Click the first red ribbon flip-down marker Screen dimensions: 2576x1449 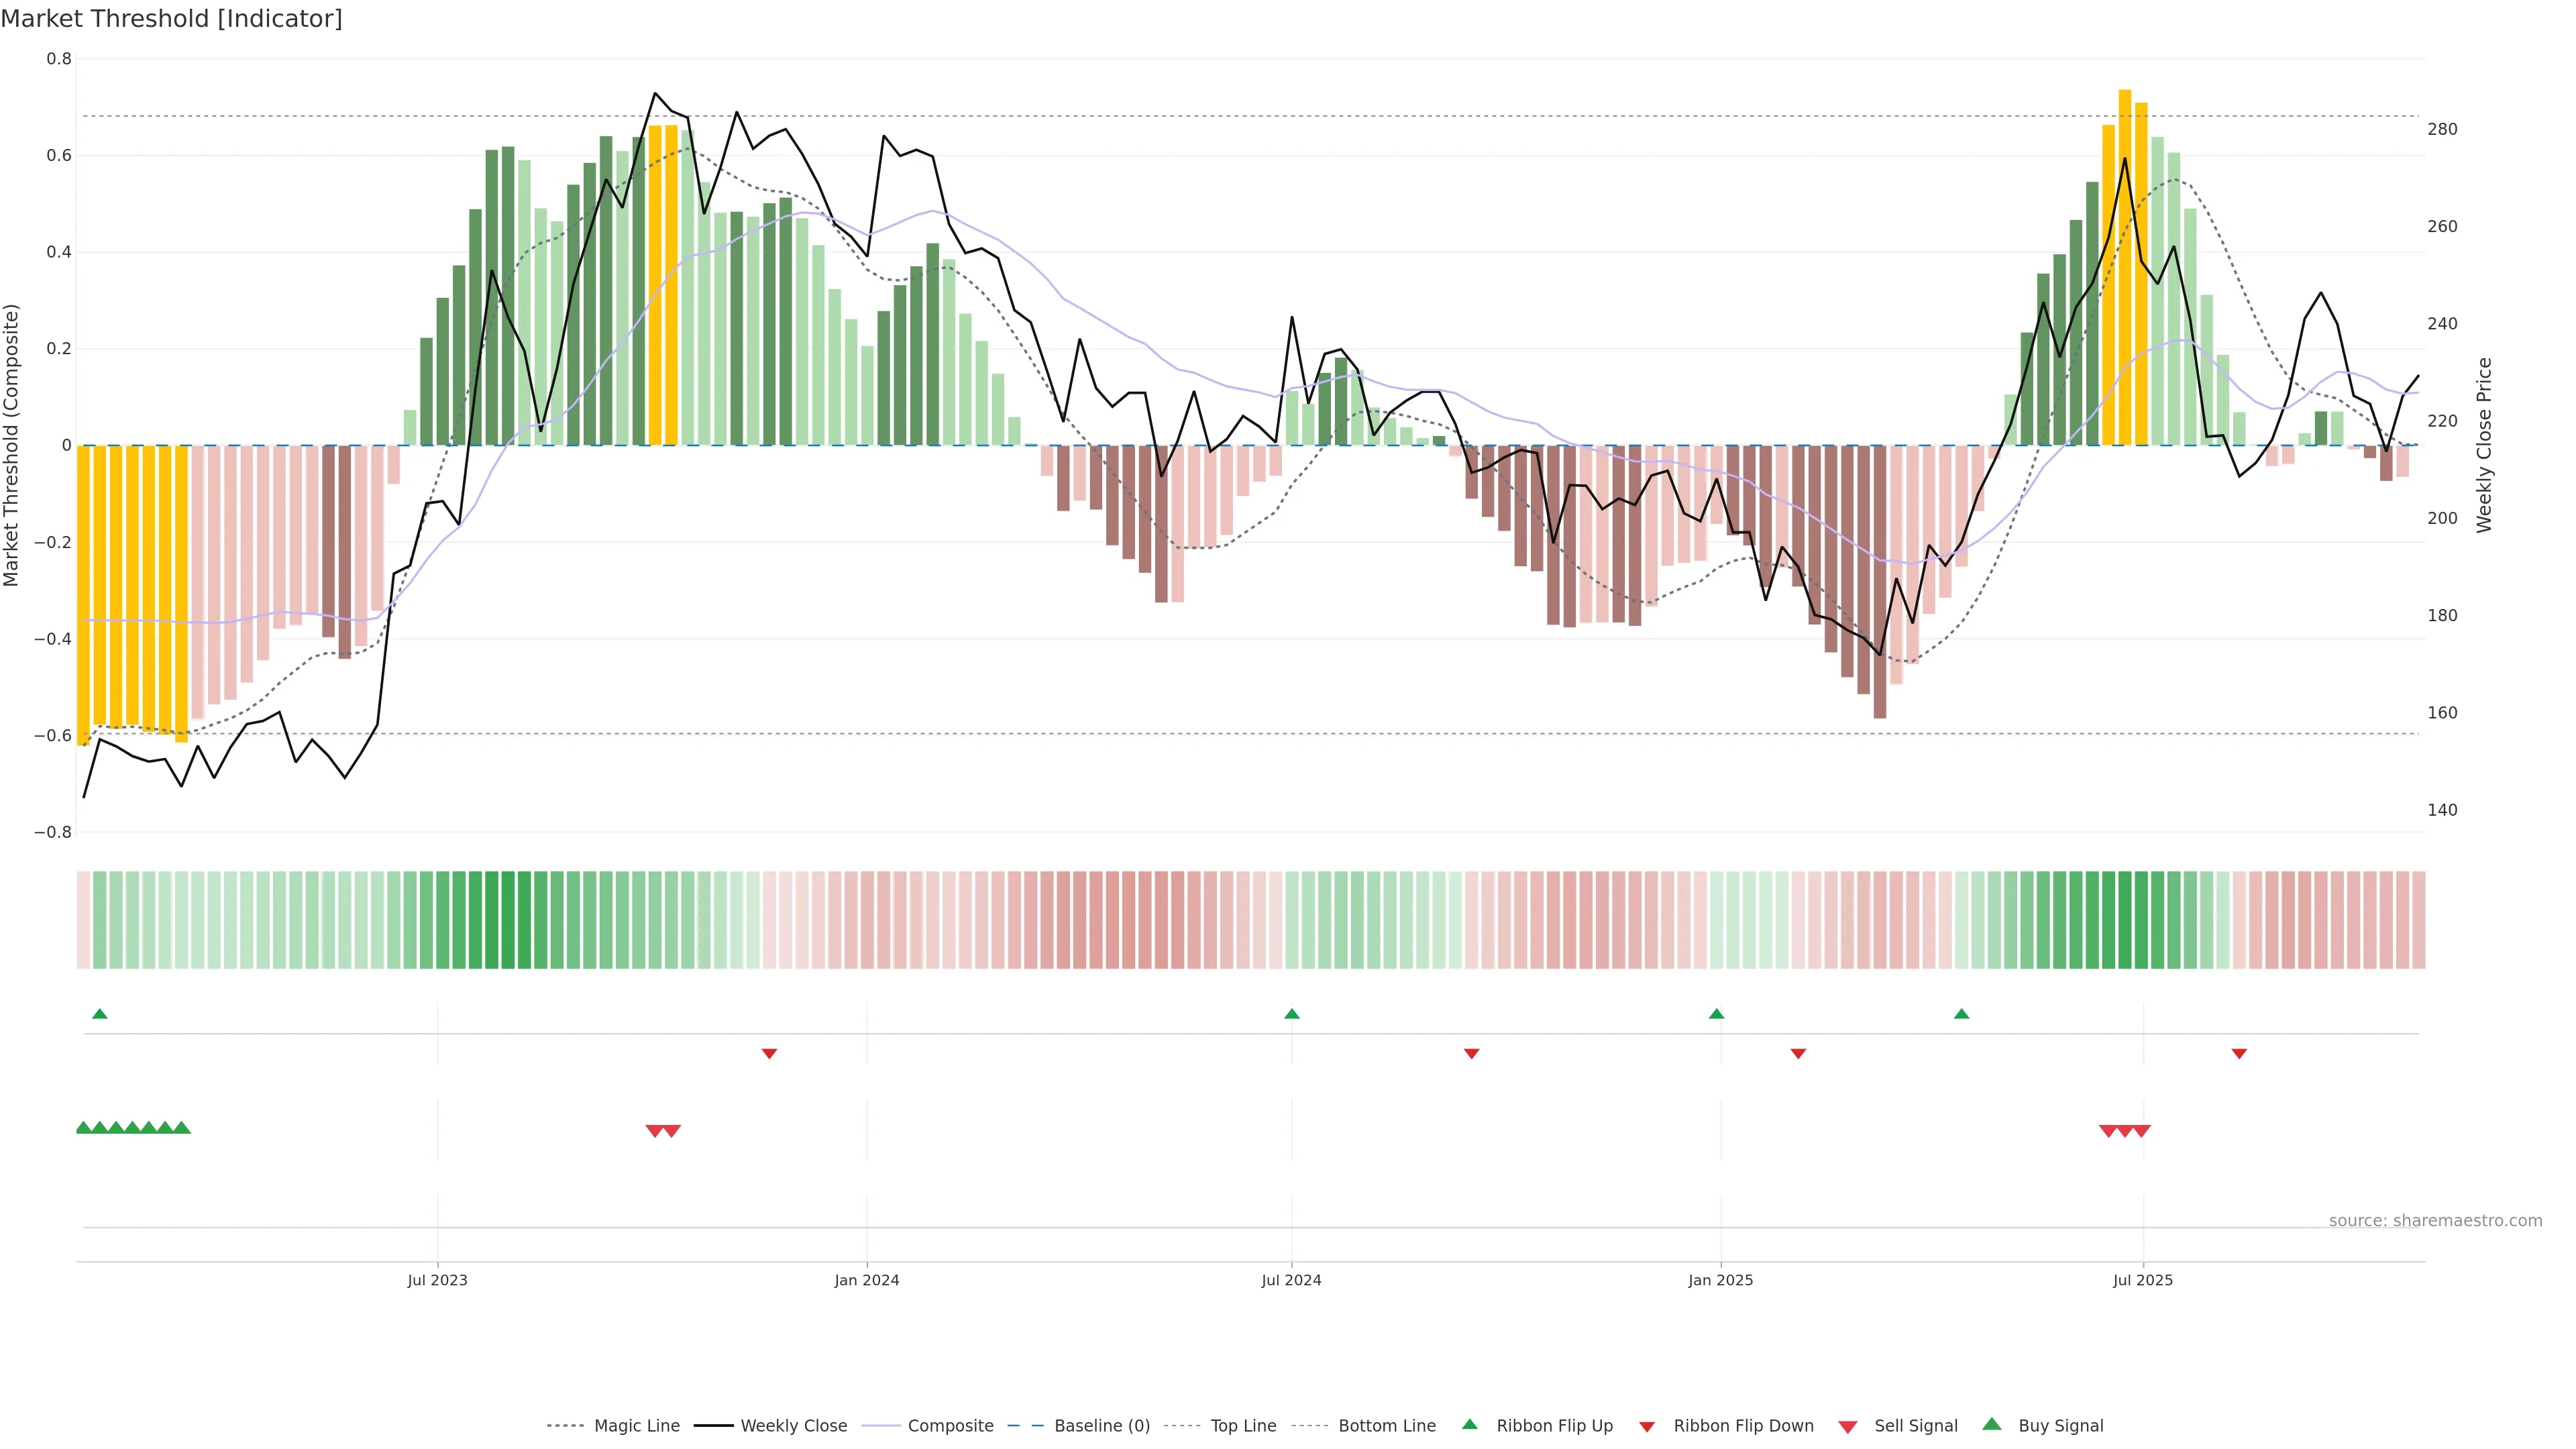point(769,1054)
